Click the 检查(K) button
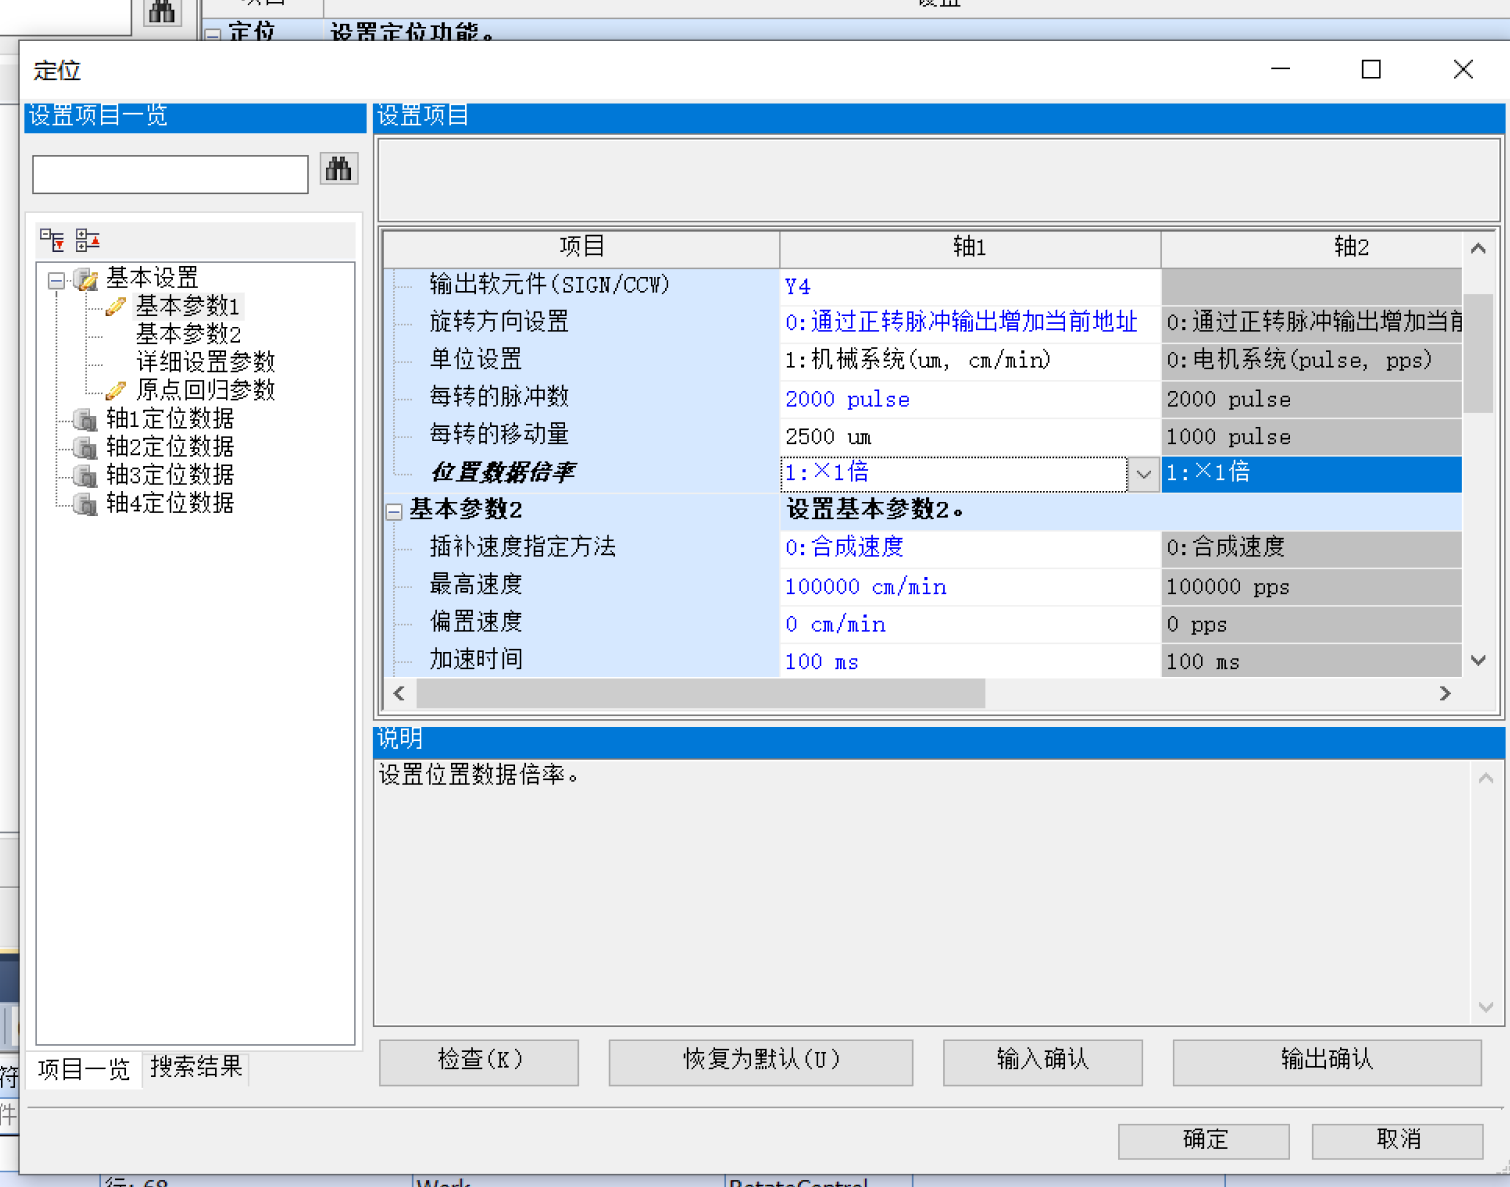The image size is (1510, 1187). (x=479, y=1060)
